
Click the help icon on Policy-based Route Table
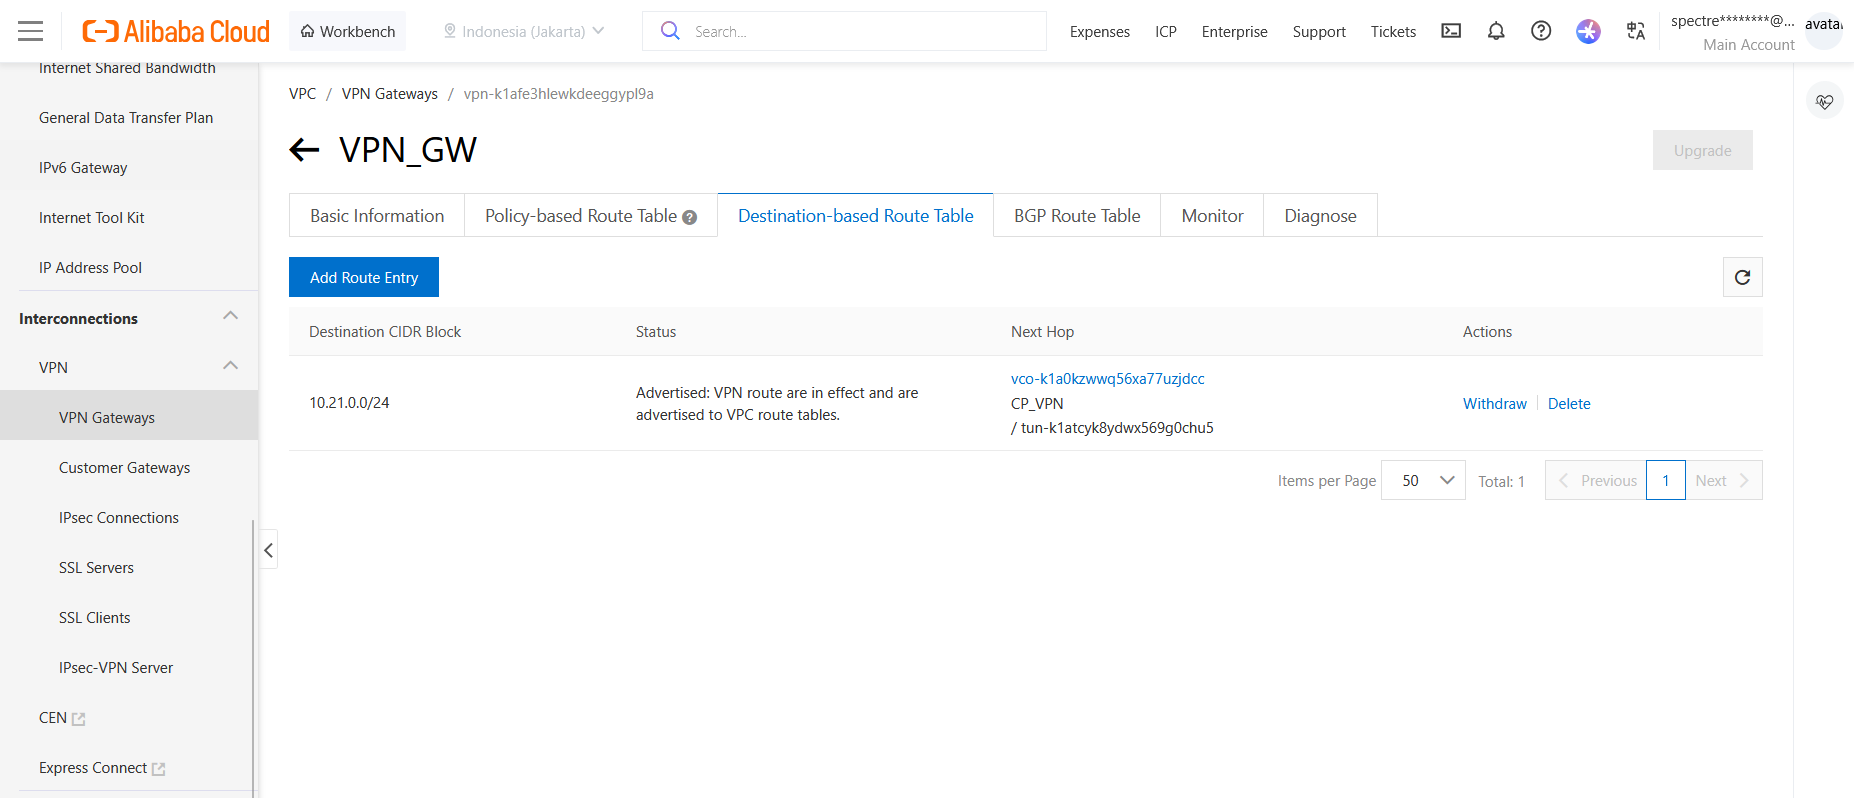coord(690,217)
